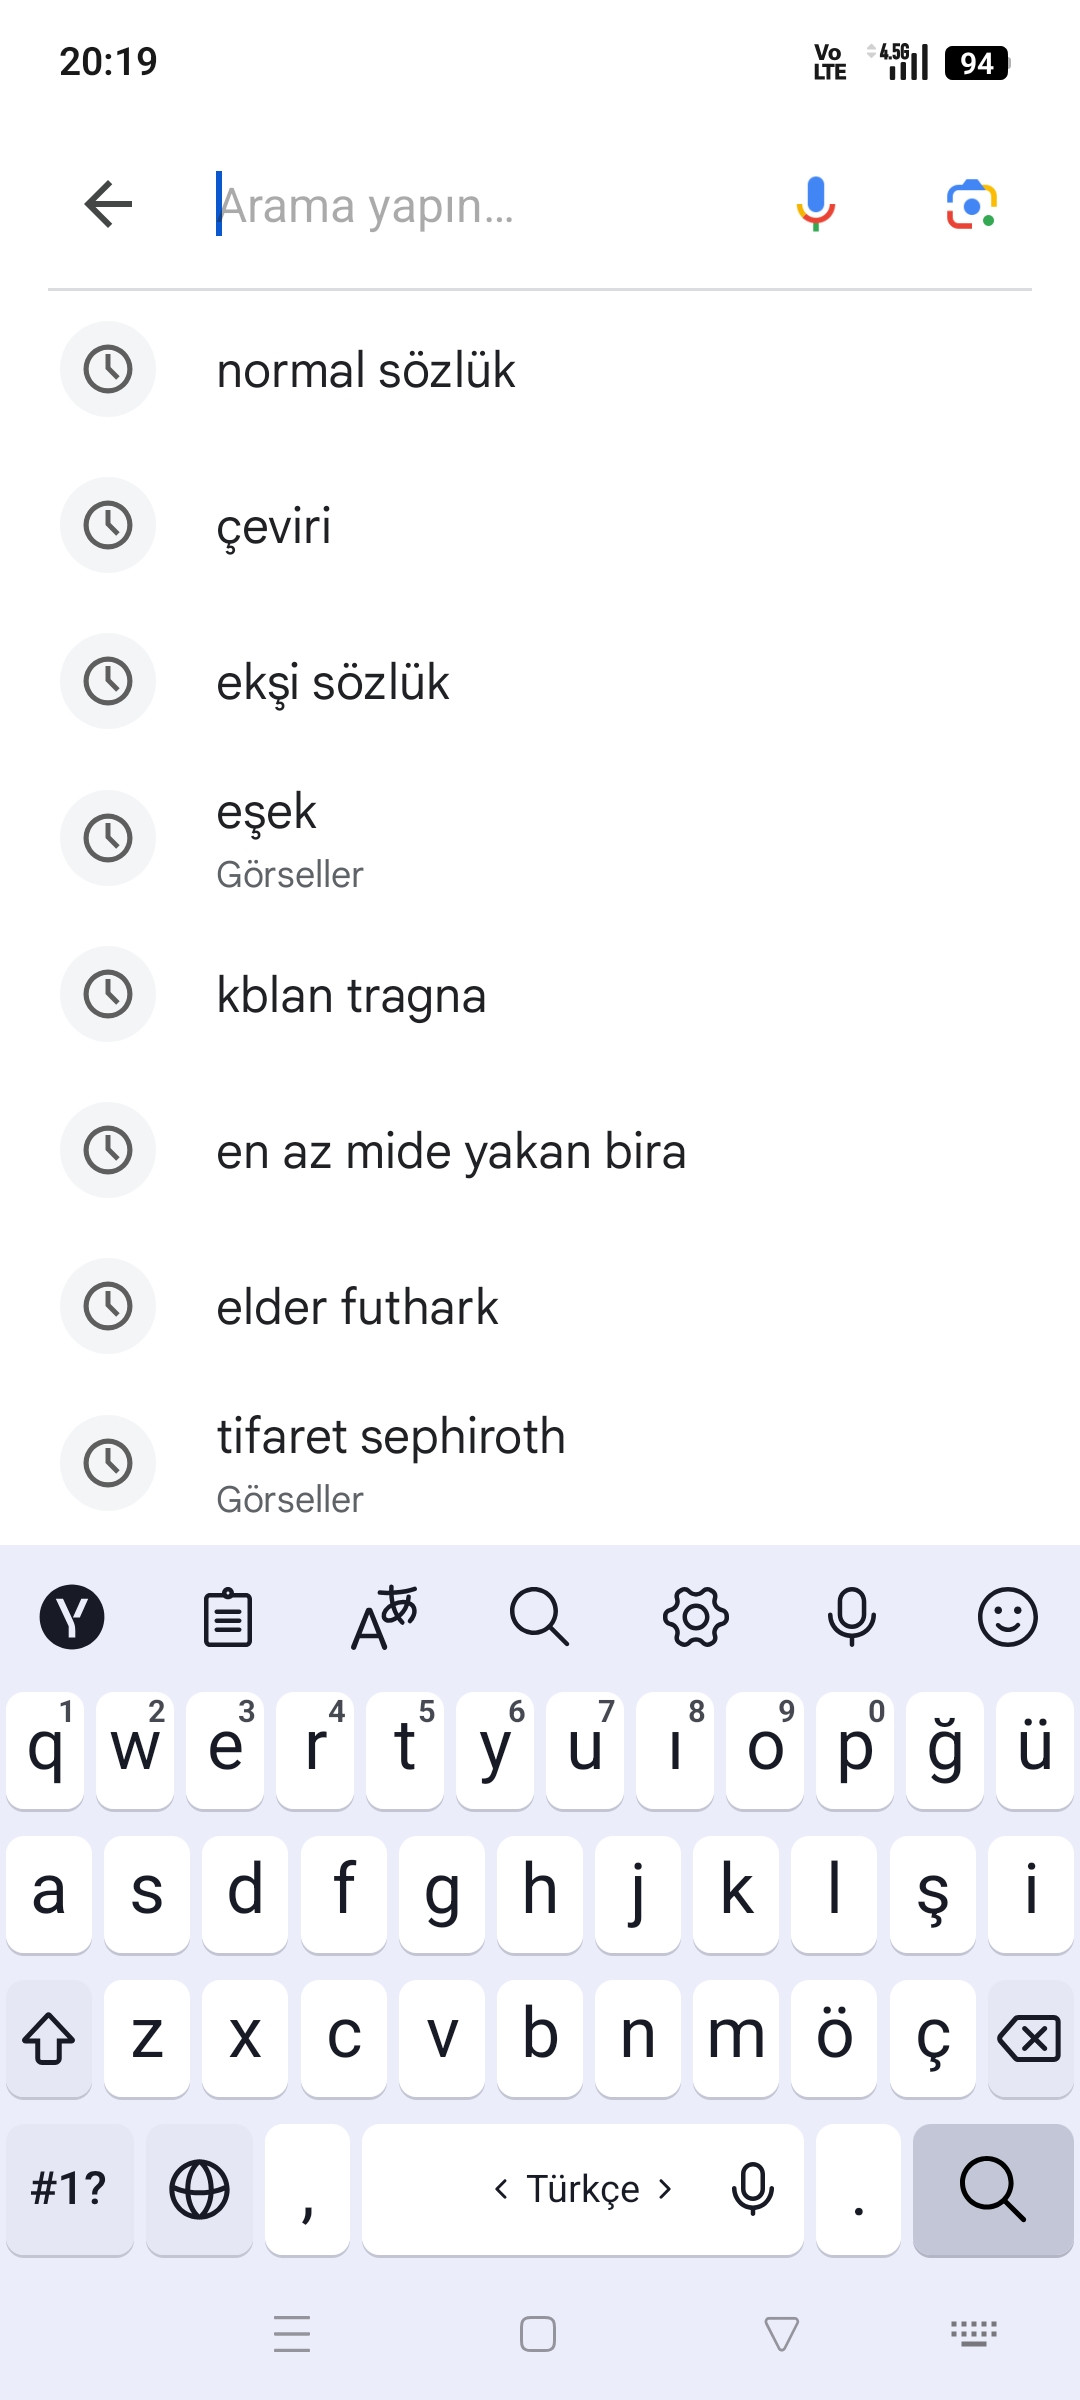The width and height of the screenshot is (1080, 2400).
Task: Tap the keyboard translate icon
Action: (384, 1617)
